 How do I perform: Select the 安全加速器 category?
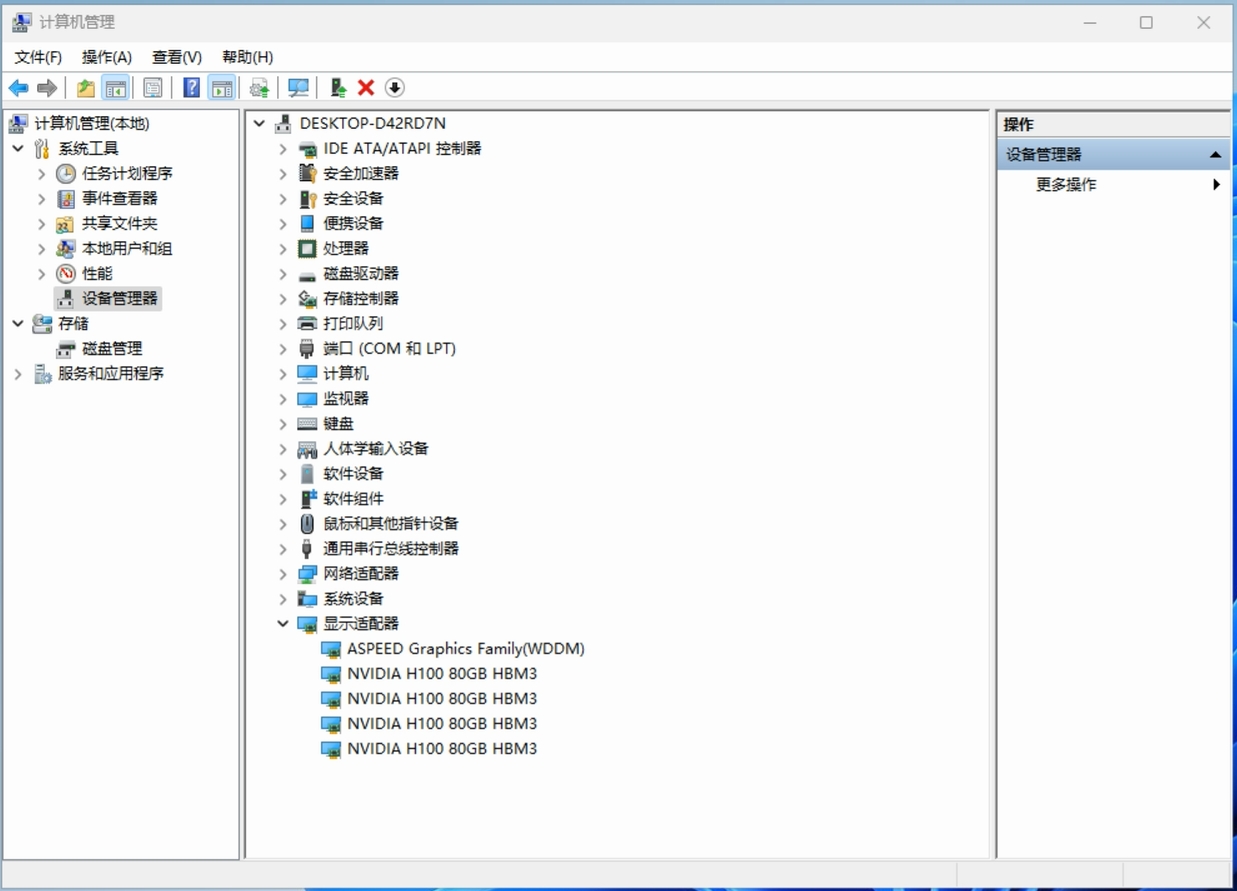coord(361,173)
